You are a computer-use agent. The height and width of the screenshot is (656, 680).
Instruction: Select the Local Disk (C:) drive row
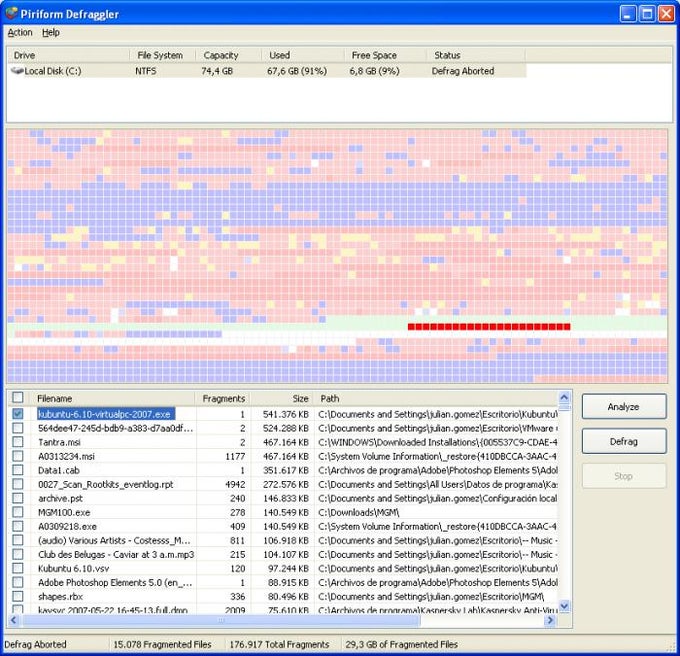coord(266,71)
